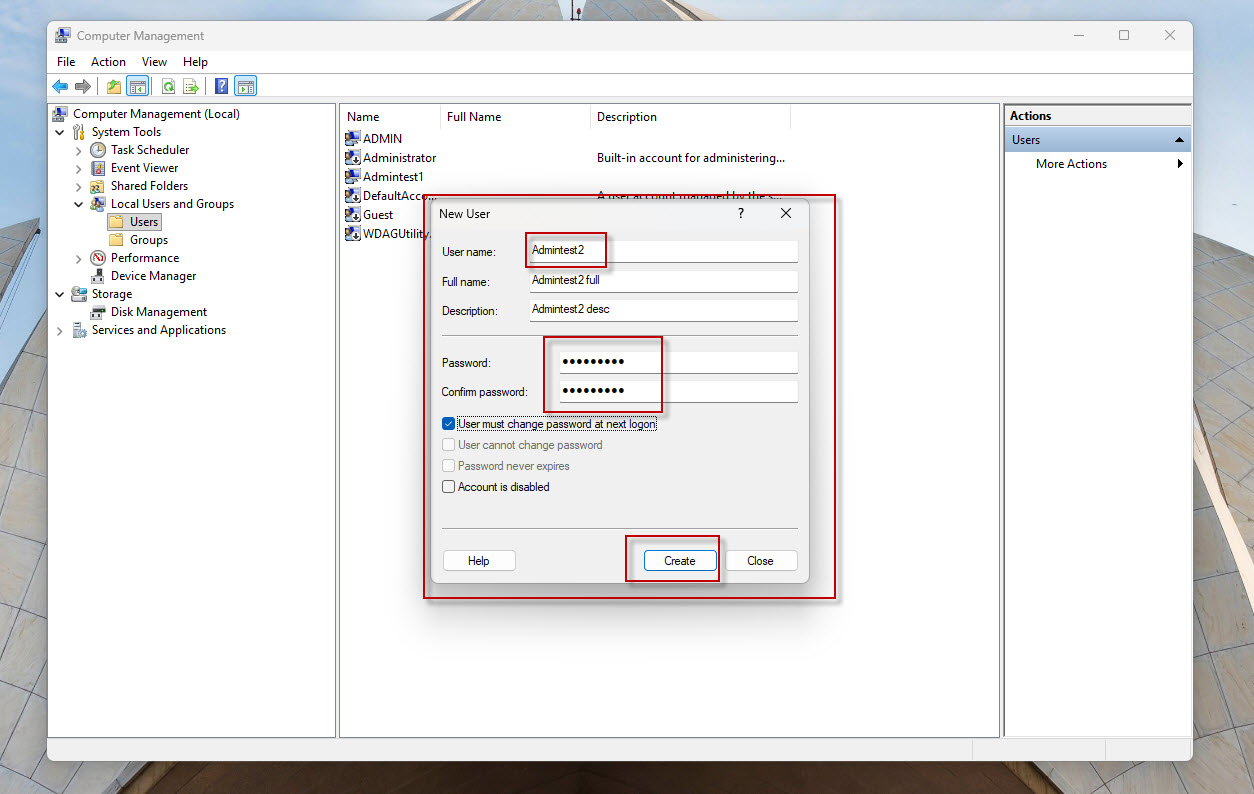
Task: Toggle the Show/Hide Console Tree icon
Action: coord(137,87)
